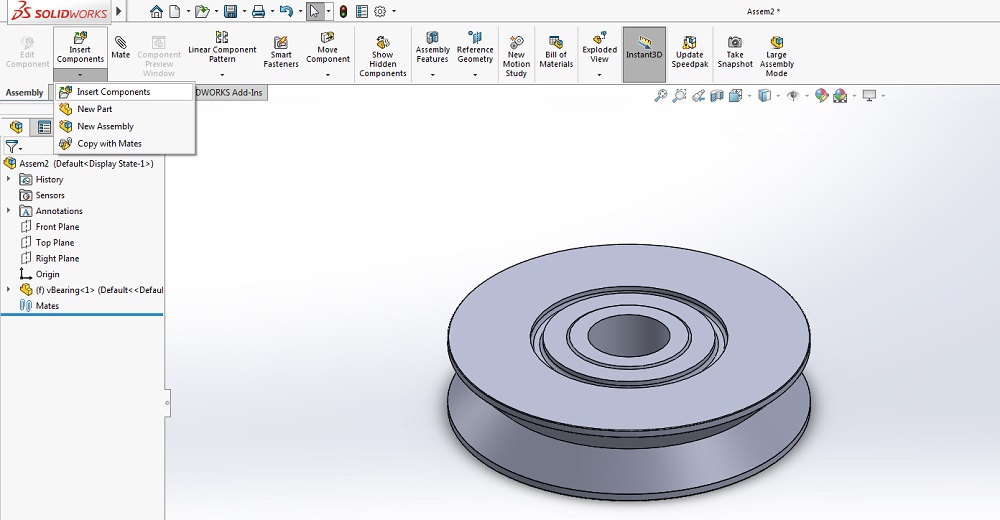Start a New Motion Study
Image resolution: width=1000 pixels, height=520 pixels.
point(516,56)
